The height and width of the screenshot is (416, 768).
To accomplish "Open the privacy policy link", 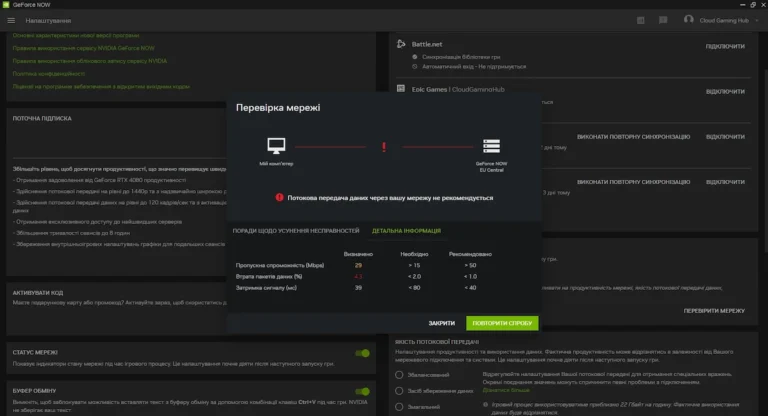I will pos(48,73).
